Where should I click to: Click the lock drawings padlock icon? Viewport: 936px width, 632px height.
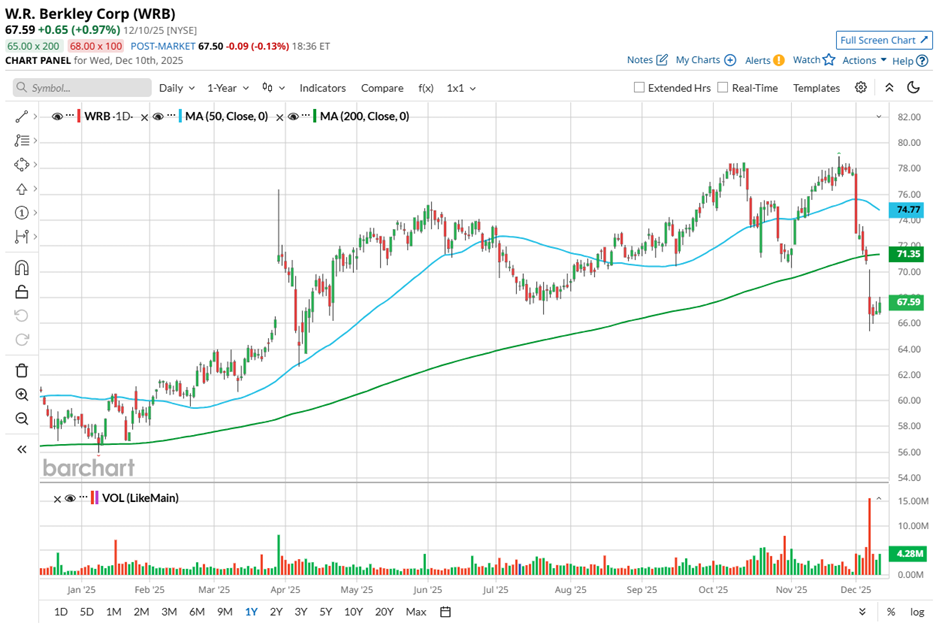point(21,293)
